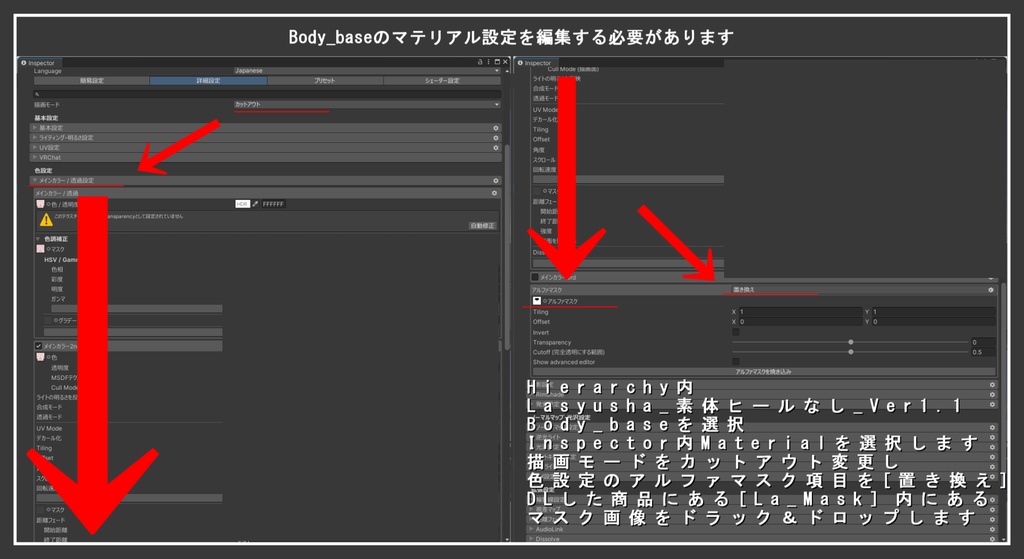This screenshot has height=559, width=1024.
Task: Open the three-dot menu in left Inspector header
Action: [x=488, y=62]
